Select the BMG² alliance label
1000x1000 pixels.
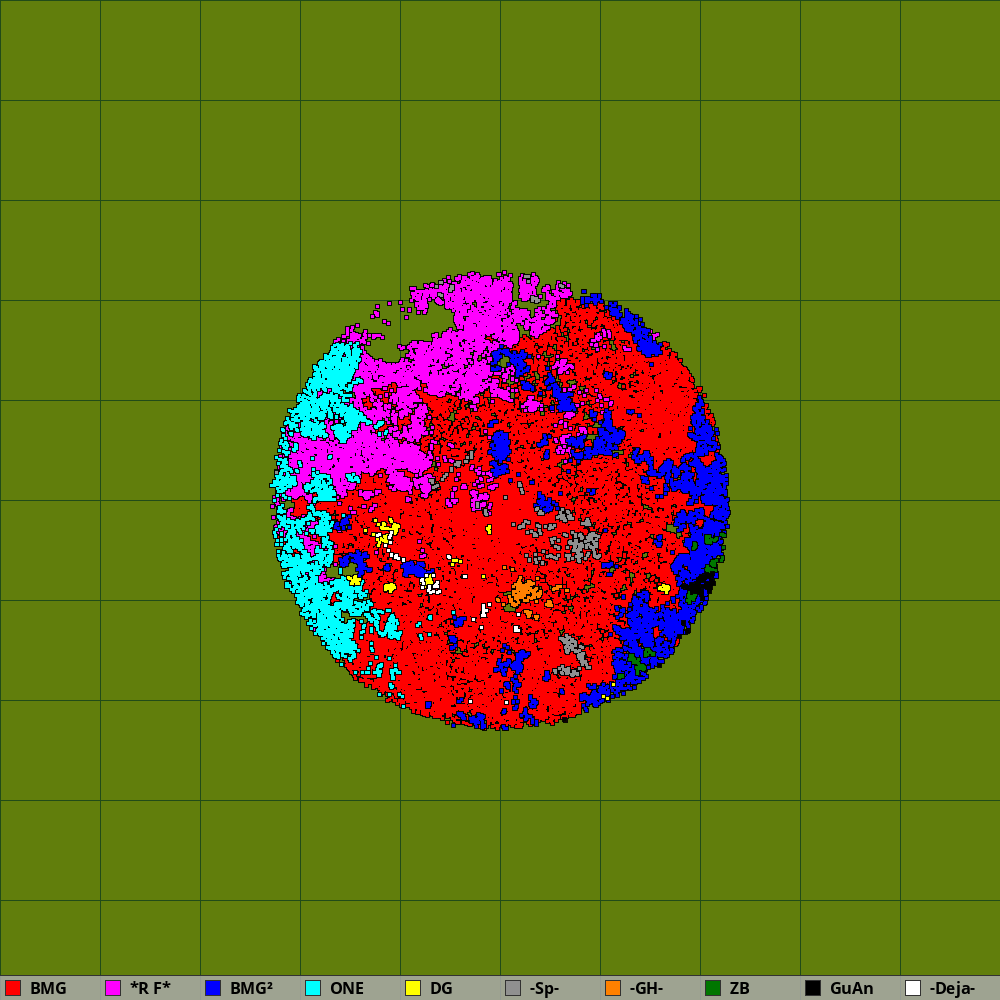click(x=251, y=988)
